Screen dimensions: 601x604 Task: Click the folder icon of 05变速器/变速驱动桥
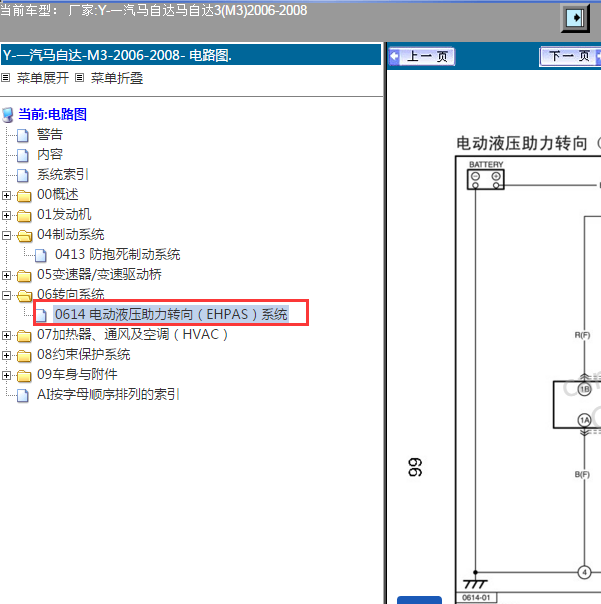pyautogui.click(x=24, y=276)
